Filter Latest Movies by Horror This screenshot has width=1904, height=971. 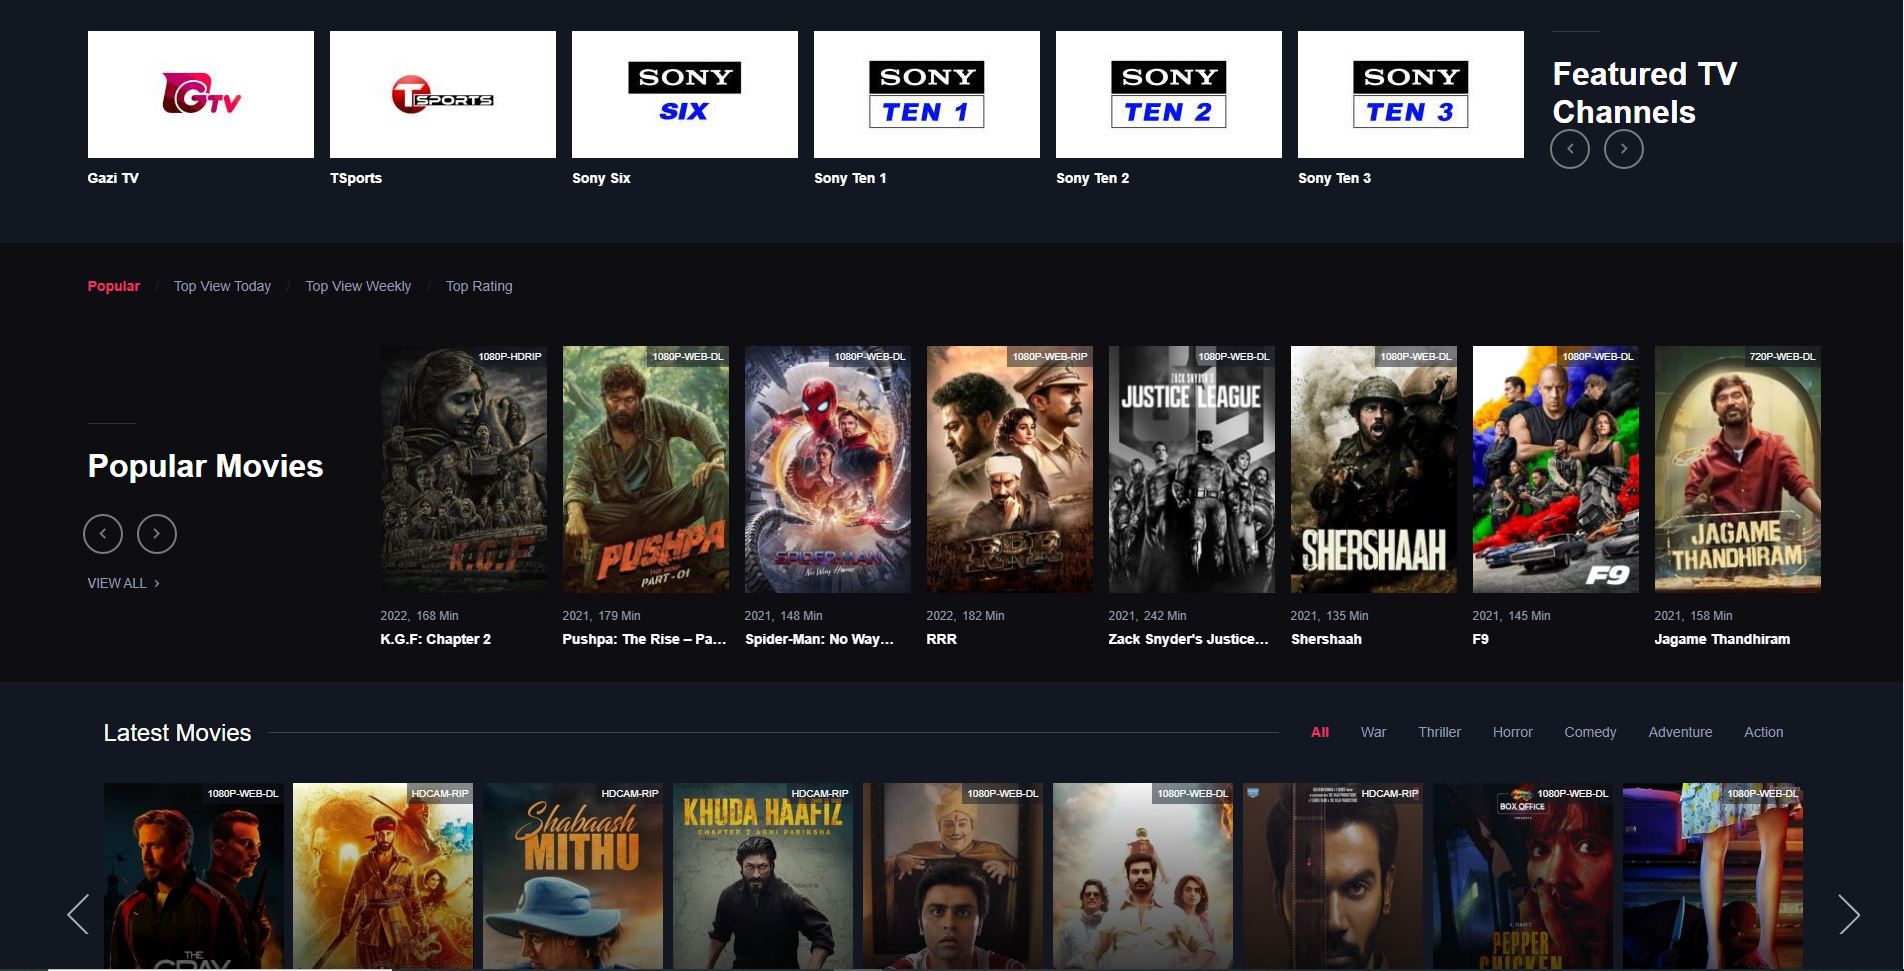tap(1512, 732)
